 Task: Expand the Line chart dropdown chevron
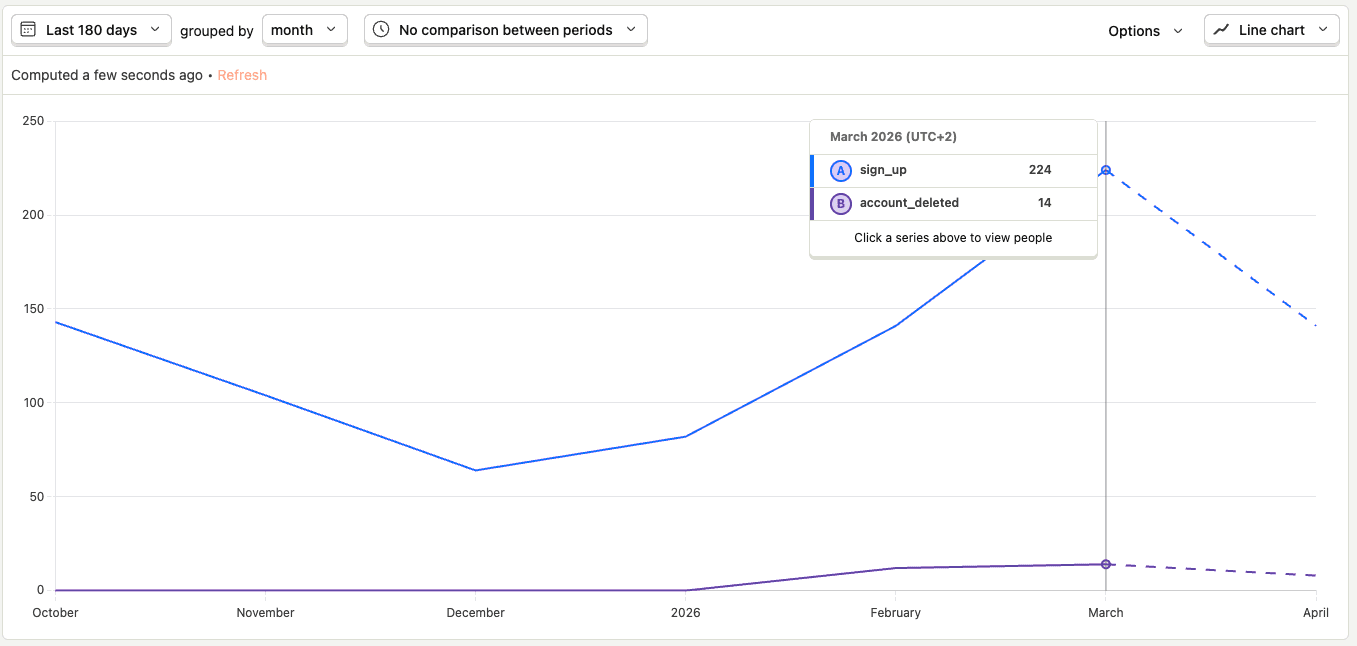coord(1323,30)
